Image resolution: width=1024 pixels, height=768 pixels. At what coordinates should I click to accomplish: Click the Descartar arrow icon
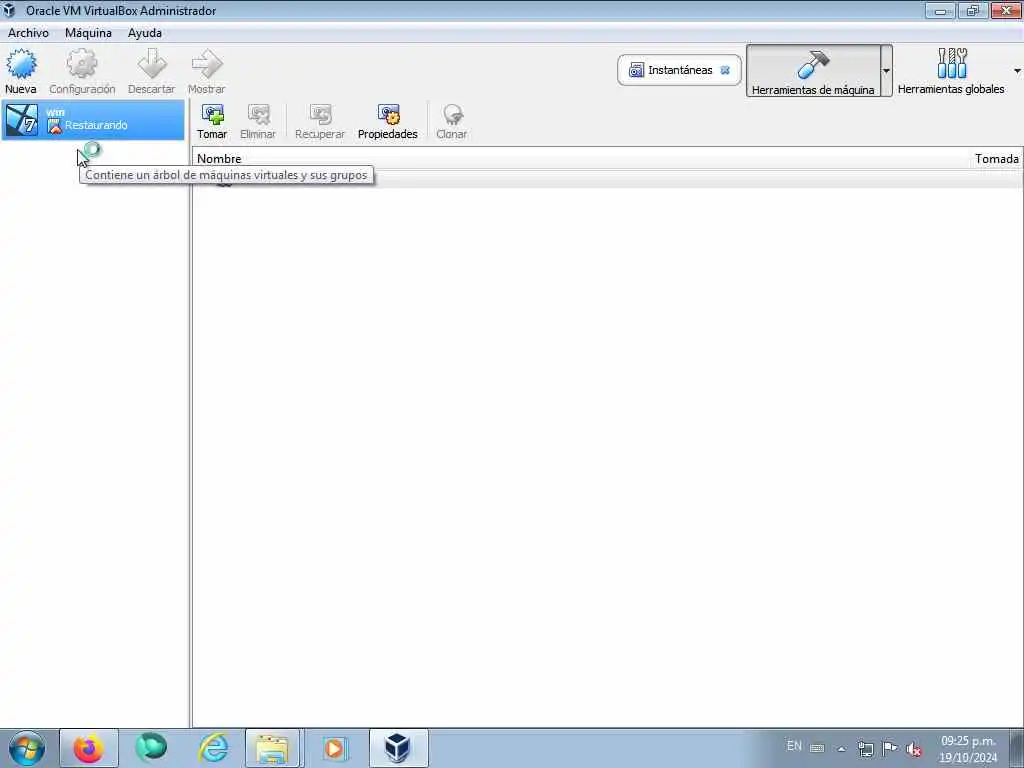[152, 64]
